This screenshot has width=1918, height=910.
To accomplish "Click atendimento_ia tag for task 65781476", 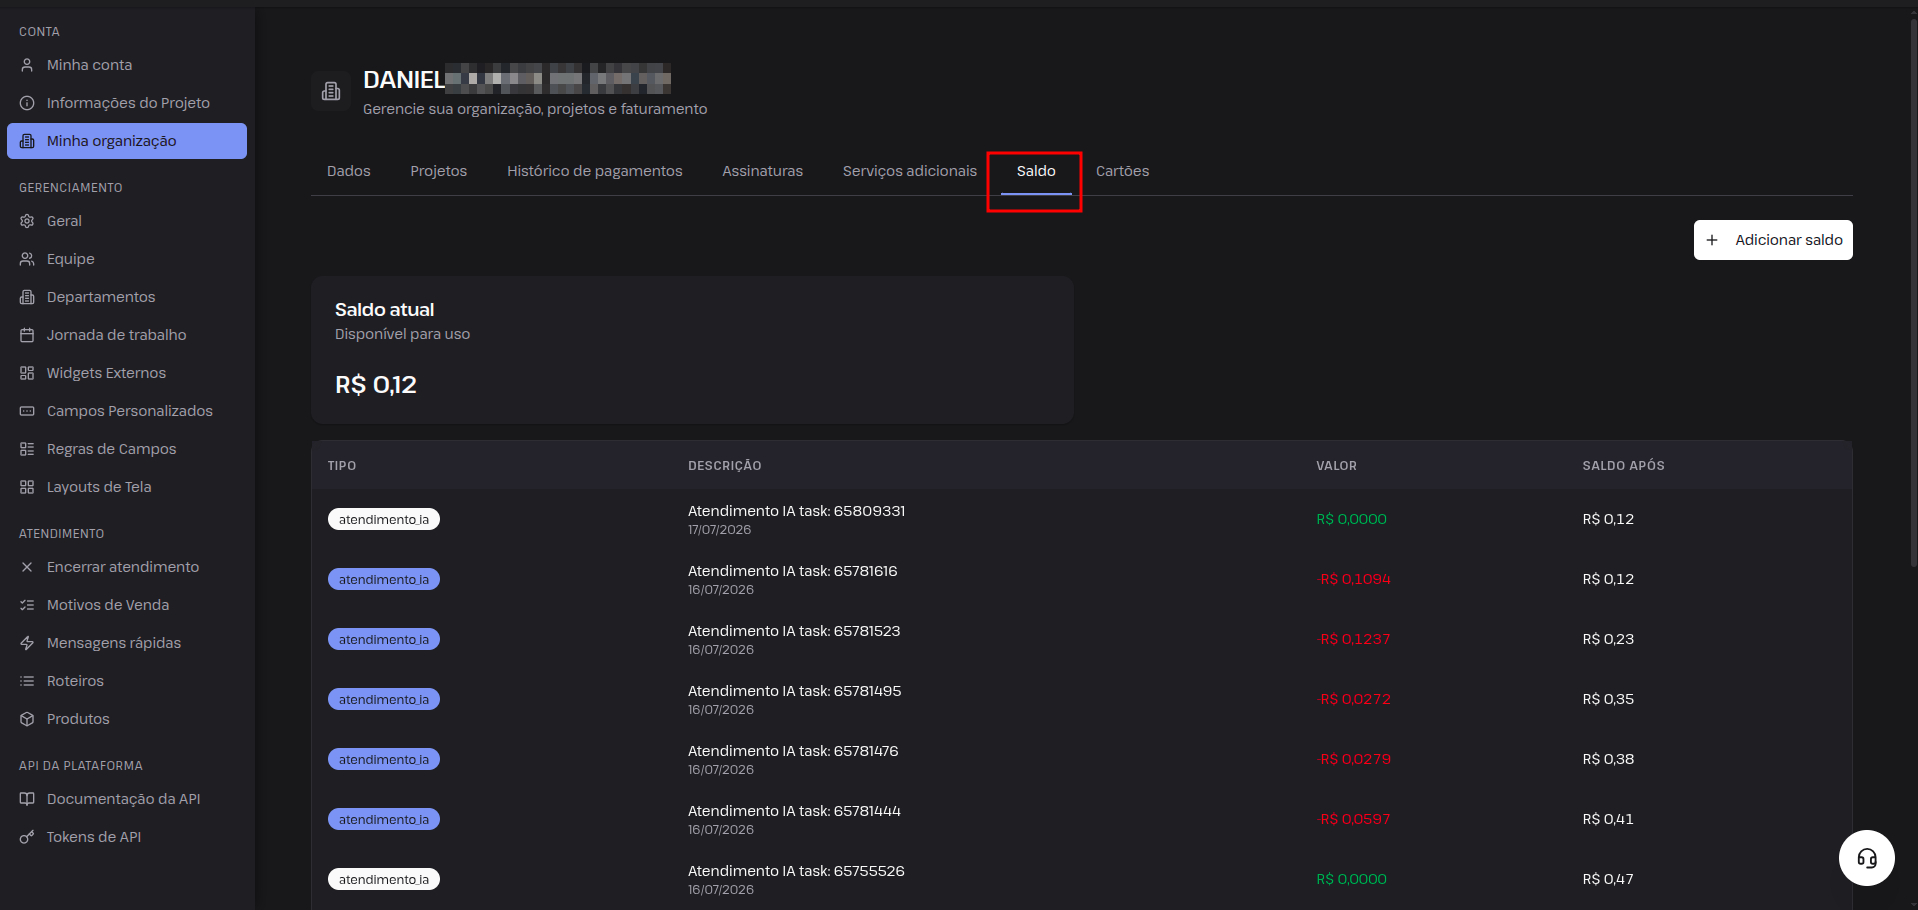I will click(x=384, y=759).
